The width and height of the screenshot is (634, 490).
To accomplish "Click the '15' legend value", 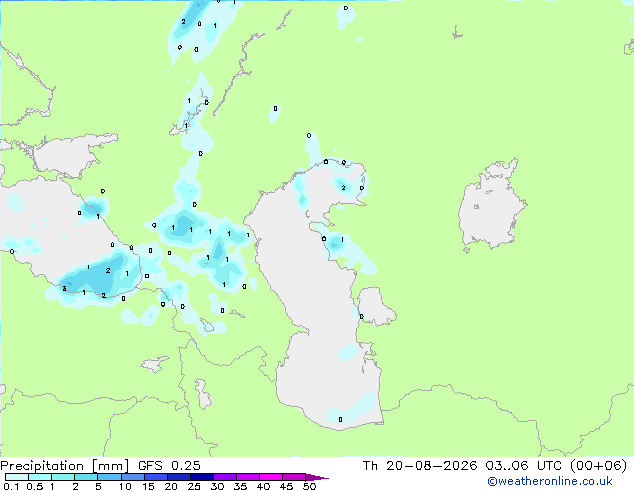I will point(148,486).
